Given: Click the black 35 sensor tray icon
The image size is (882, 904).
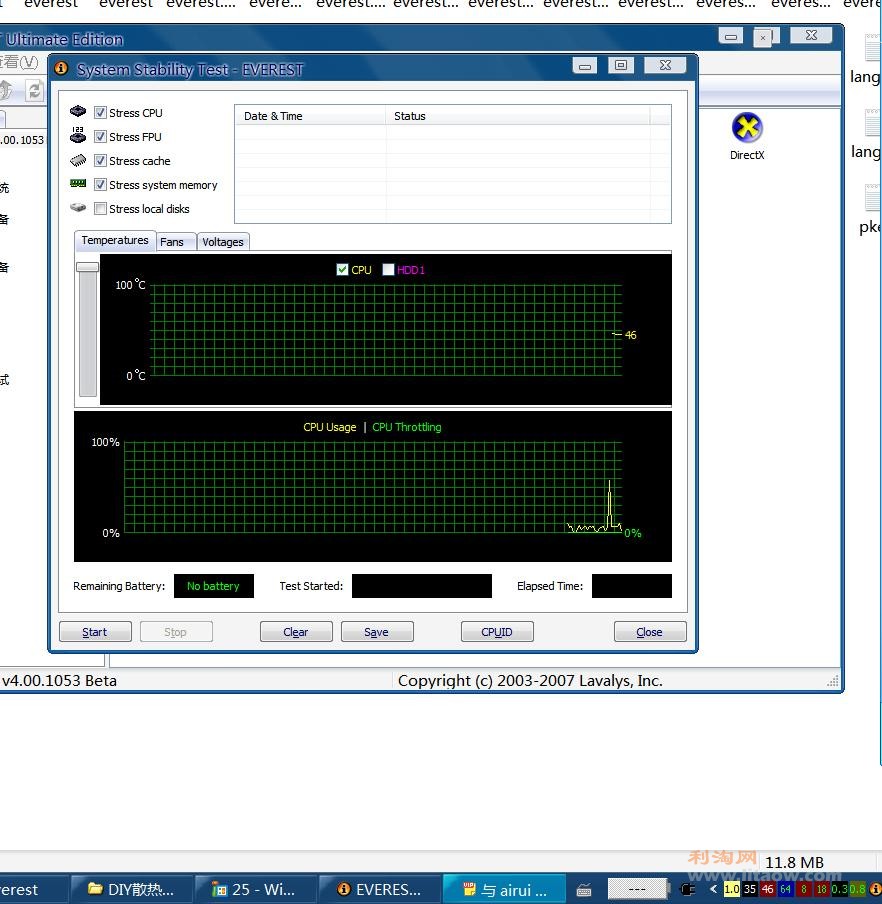Looking at the screenshot, I should (749, 889).
